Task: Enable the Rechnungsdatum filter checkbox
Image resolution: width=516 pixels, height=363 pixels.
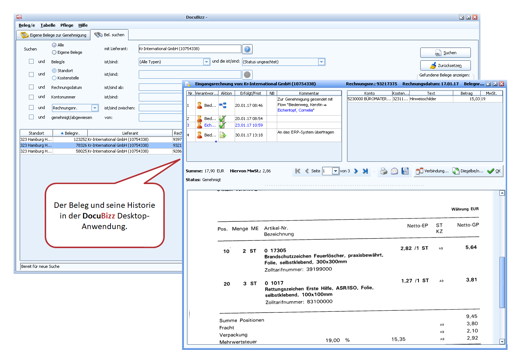Action: pos(31,87)
